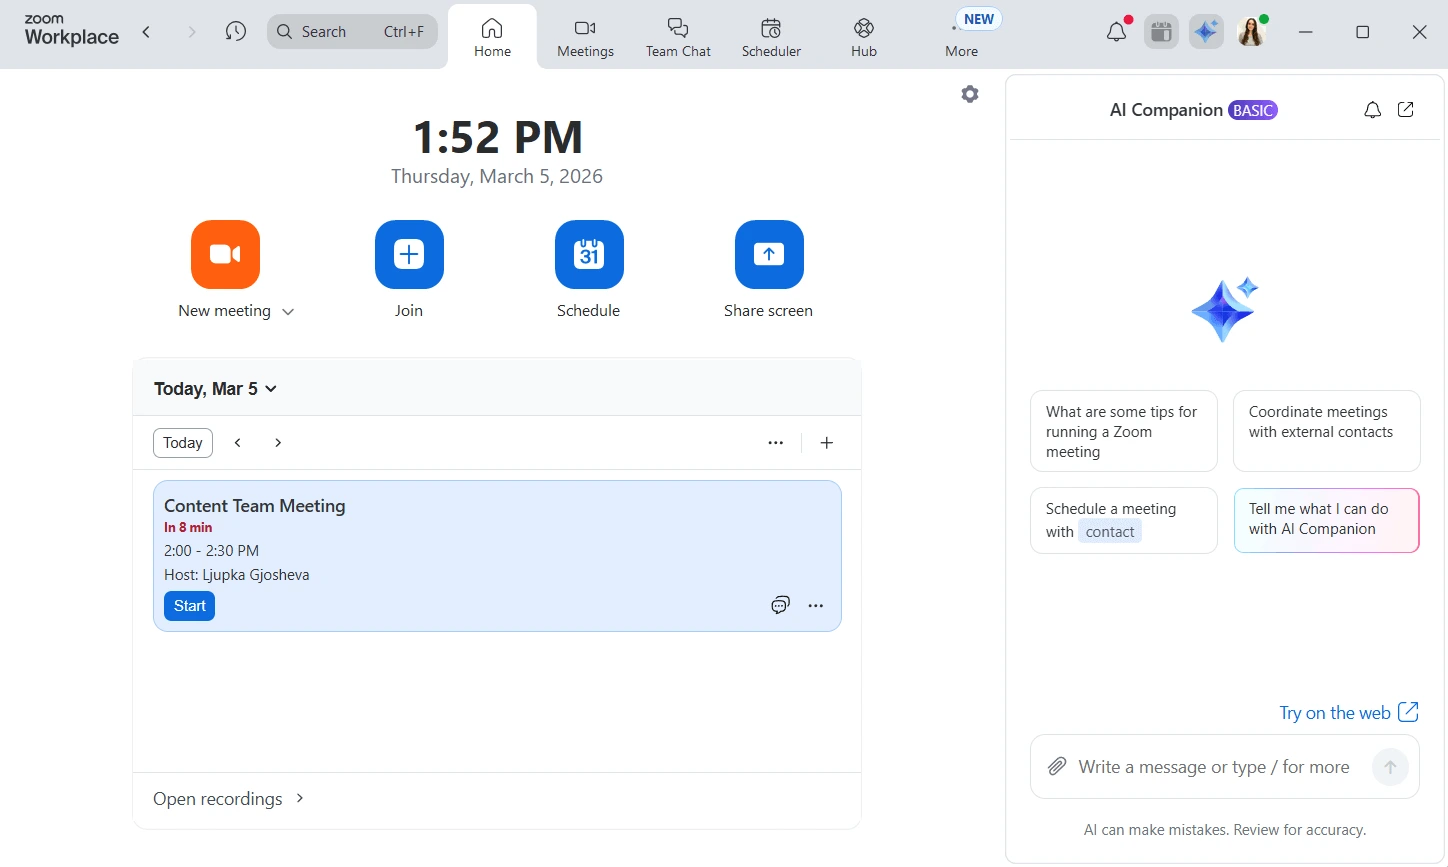Screen dimensions: 1448x867
Task: Click Share screen
Action: pyautogui.click(x=768, y=255)
